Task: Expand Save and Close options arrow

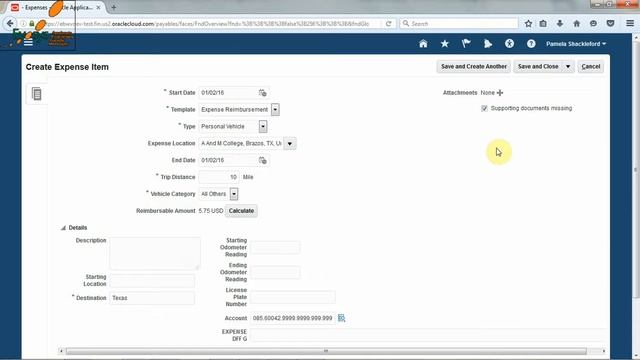Action: point(568,67)
